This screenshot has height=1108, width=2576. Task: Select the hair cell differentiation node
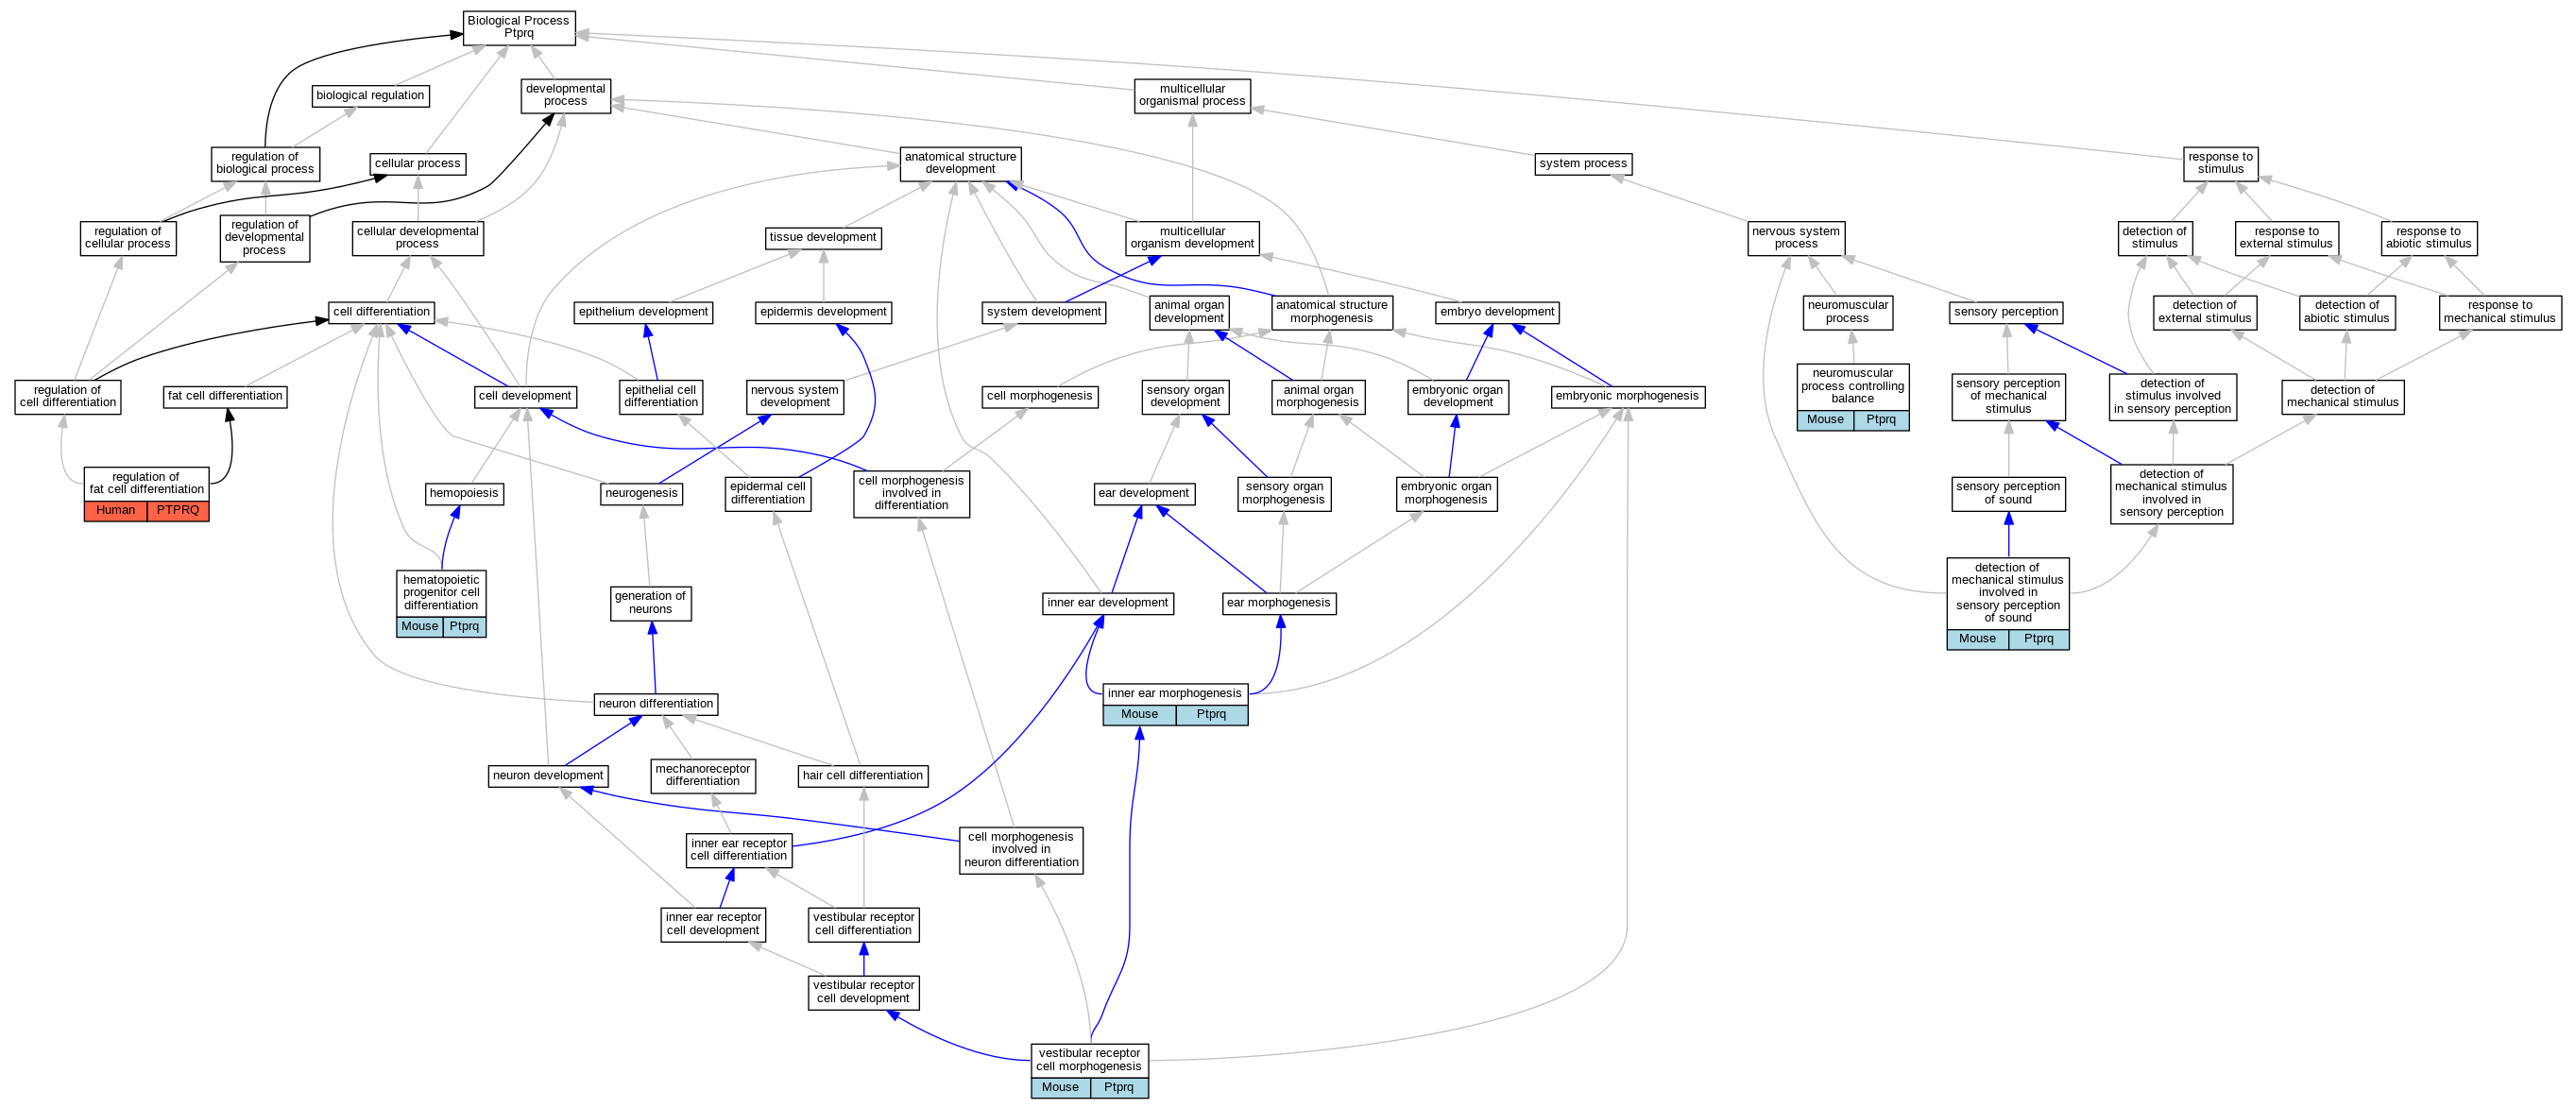[862, 775]
